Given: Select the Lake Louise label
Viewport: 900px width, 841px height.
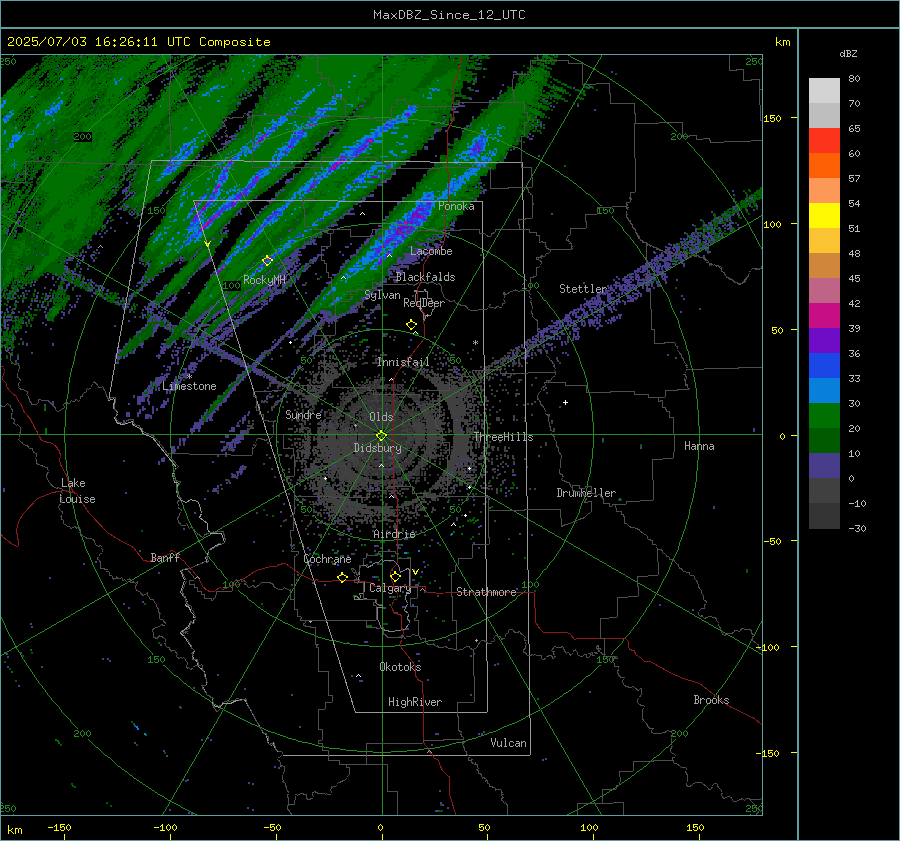Looking at the screenshot, I should (77, 491).
